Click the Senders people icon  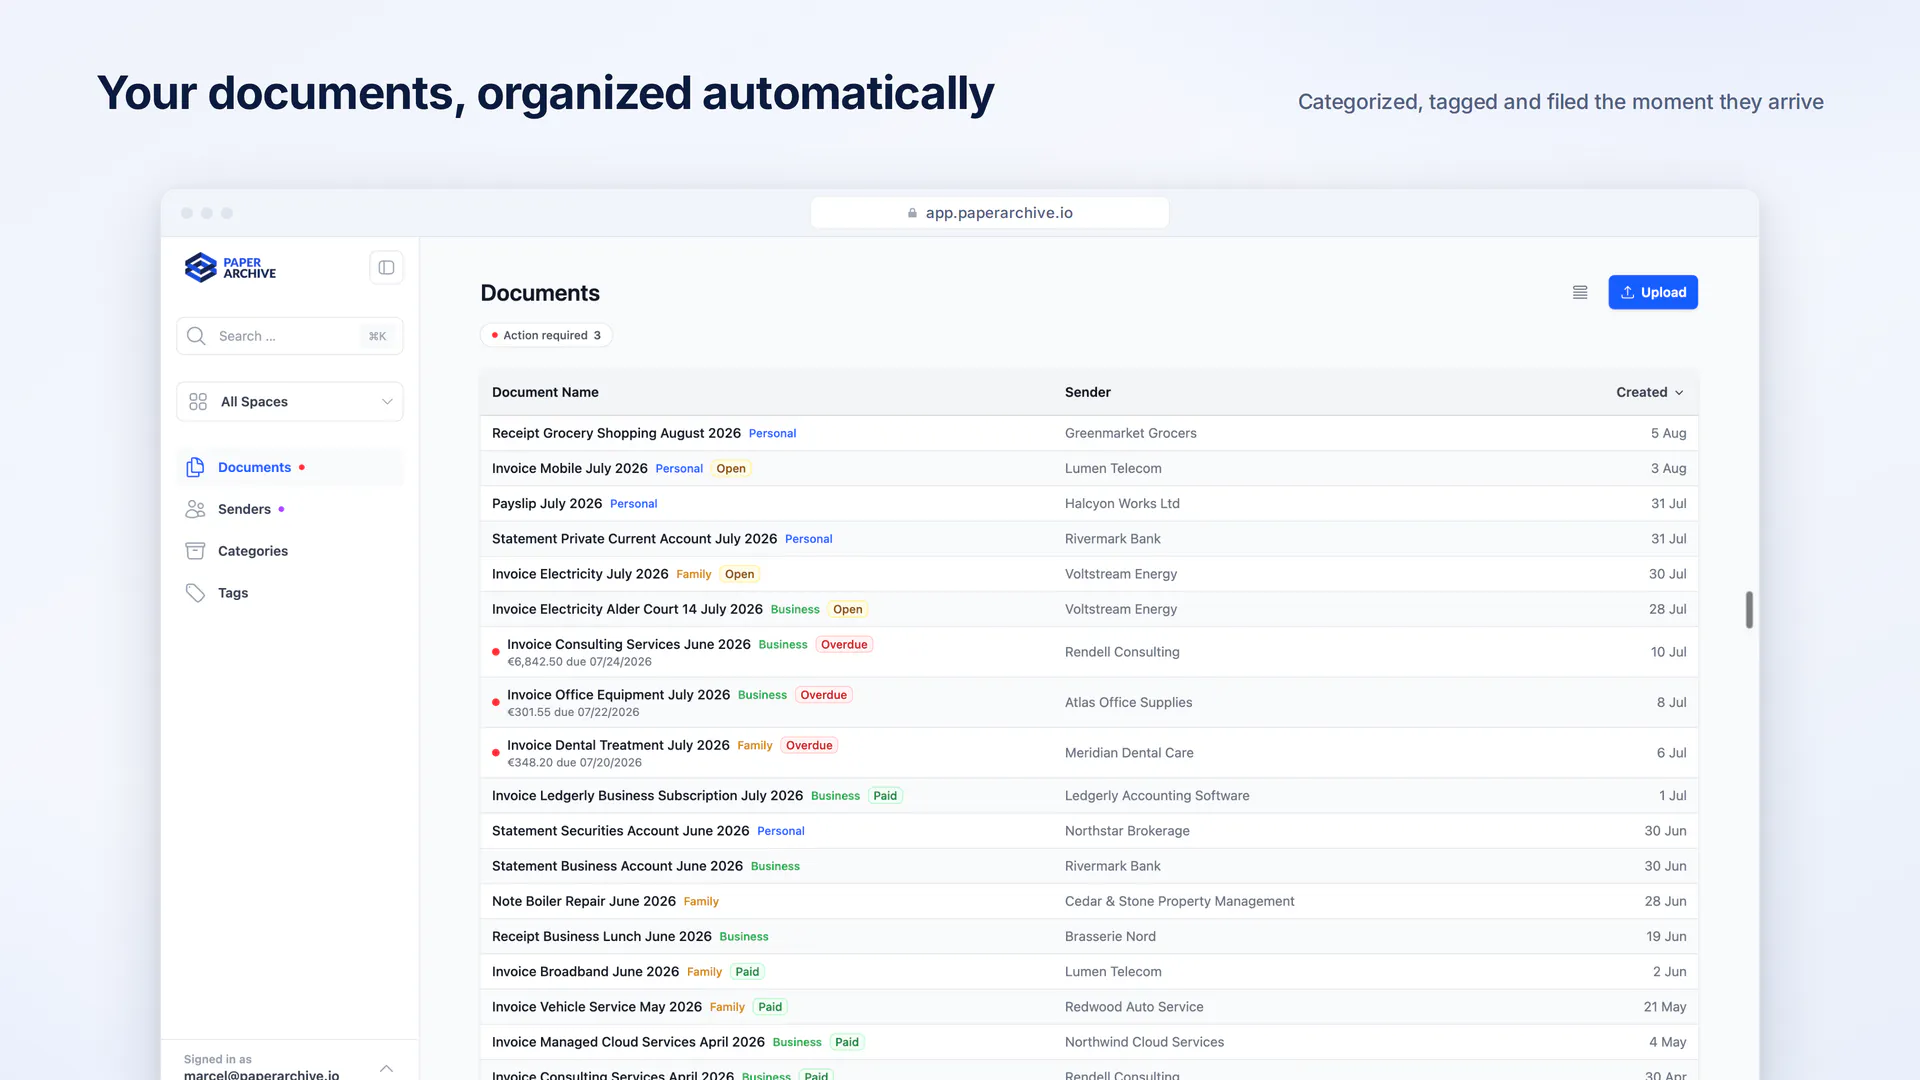[195, 509]
